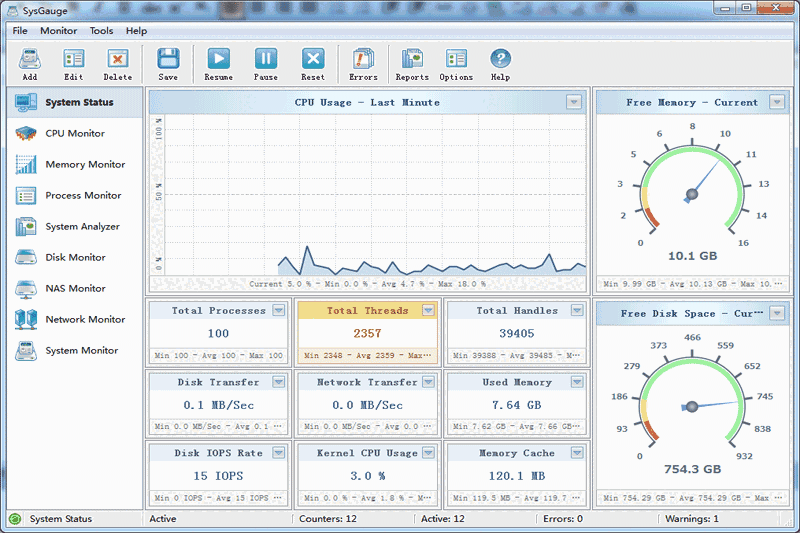This screenshot has width=800, height=533.
Task: Open the Tools menu
Action: [101, 31]
